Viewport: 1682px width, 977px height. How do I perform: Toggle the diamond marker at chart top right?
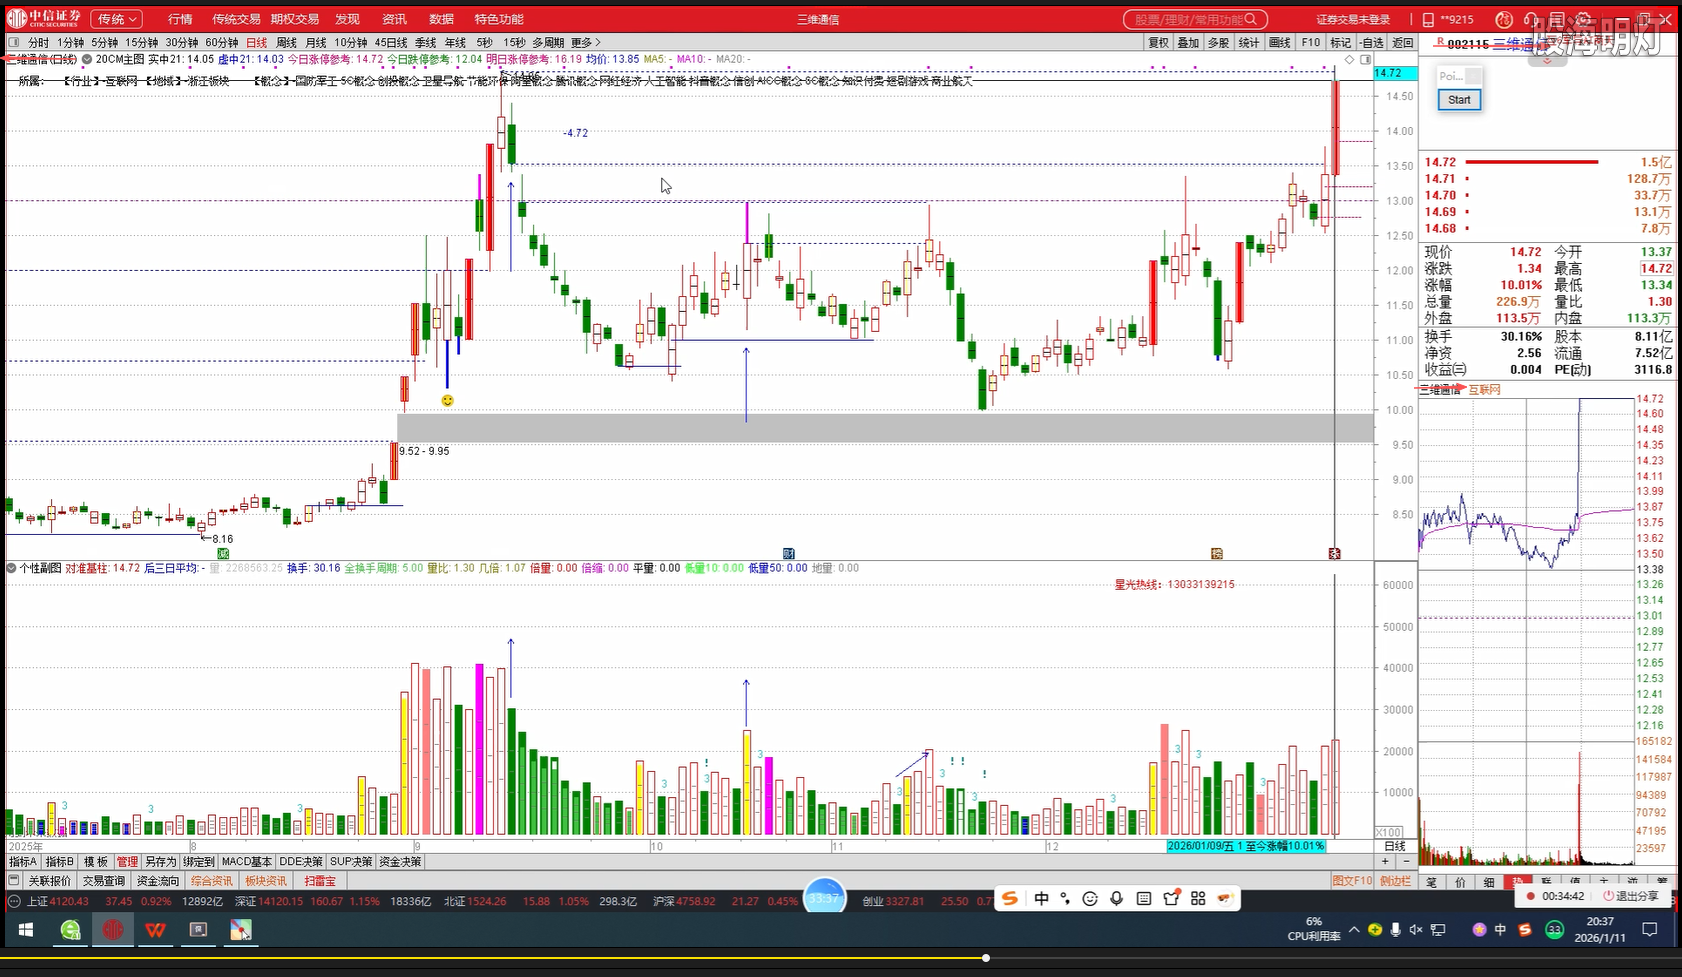point(1349,60)
